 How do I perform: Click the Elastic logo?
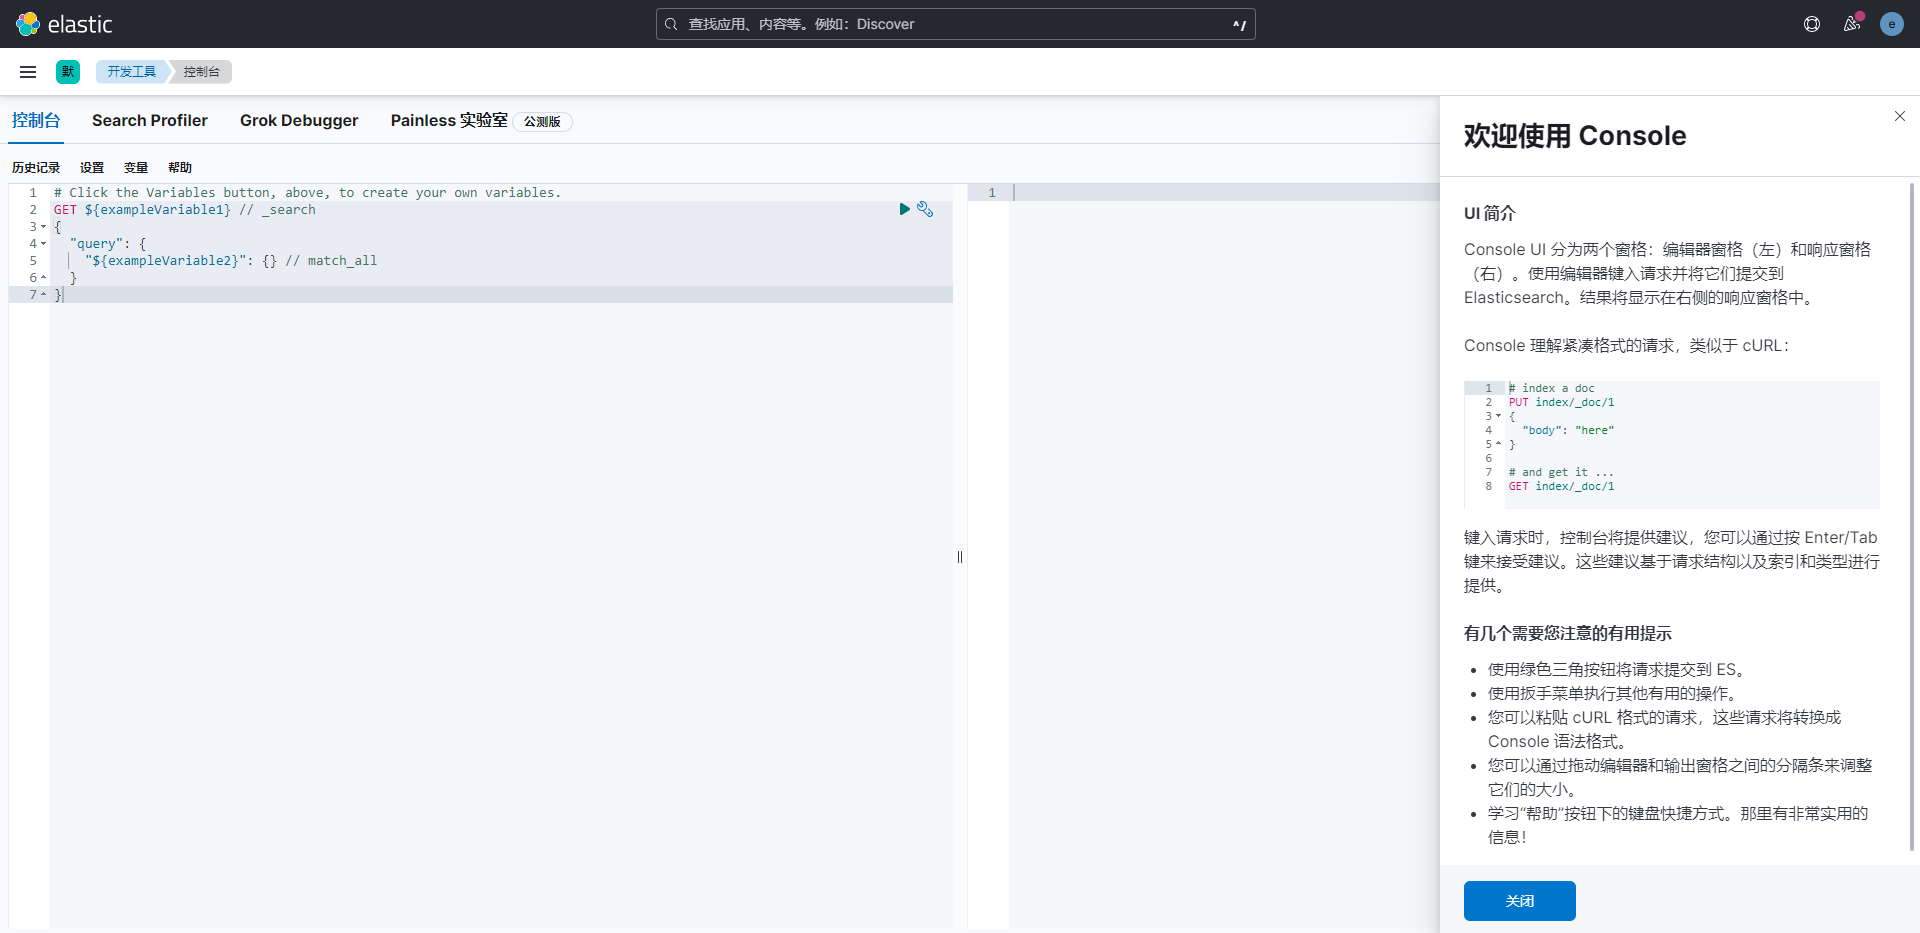pos(64,24)
